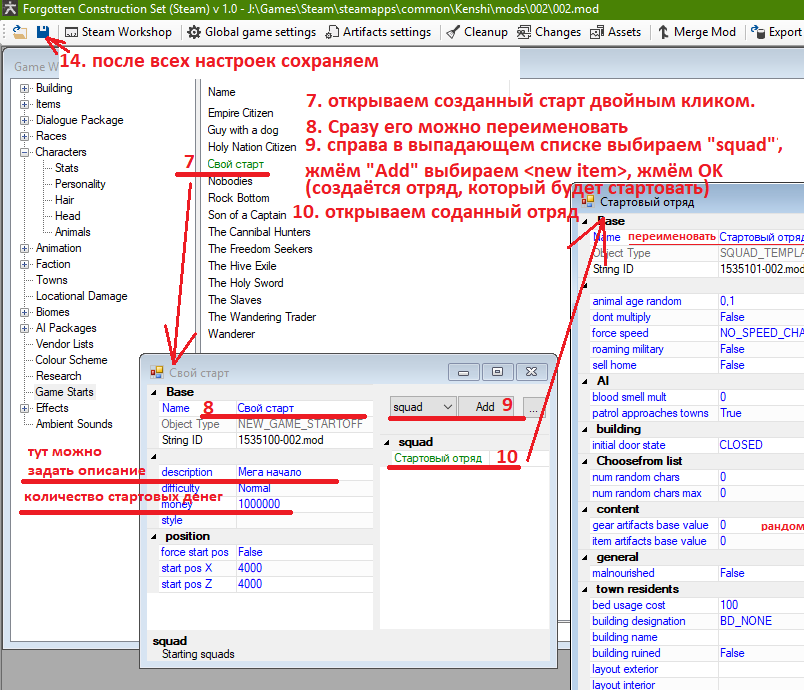Edit Name field value Свой старт
The width and height of the screenshot is (804, 690).
[305, 408]
